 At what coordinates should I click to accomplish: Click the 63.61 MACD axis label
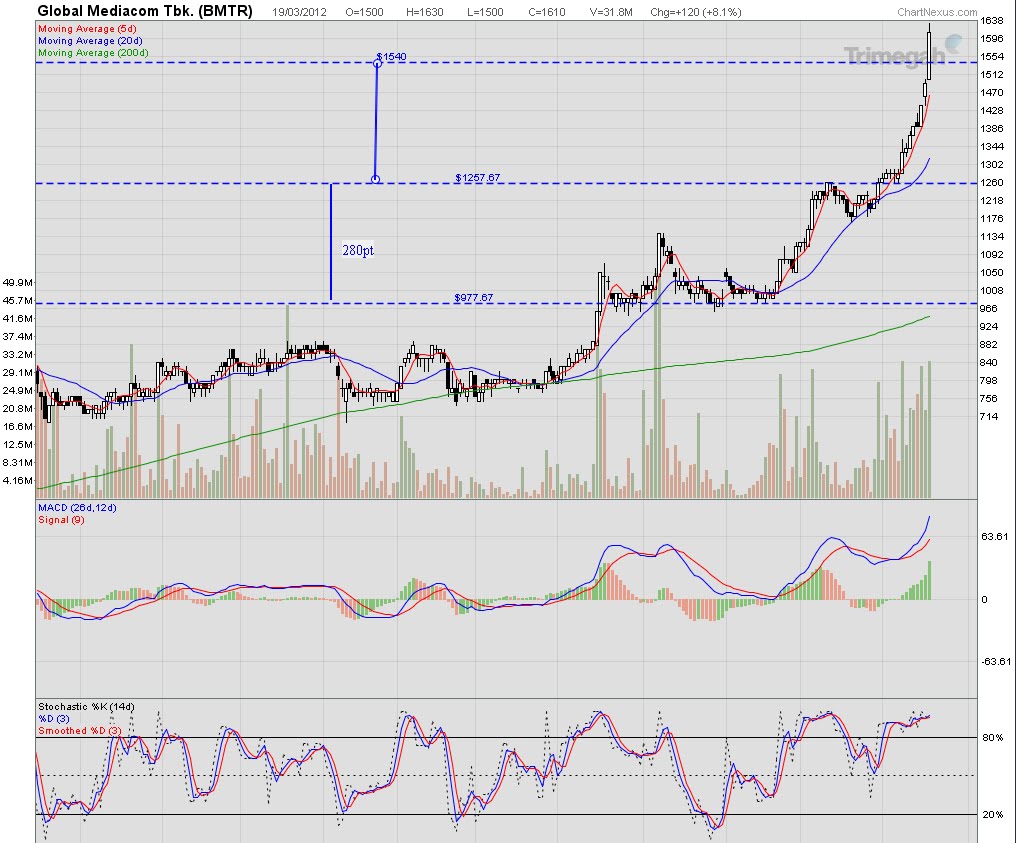tap(995, 537)
